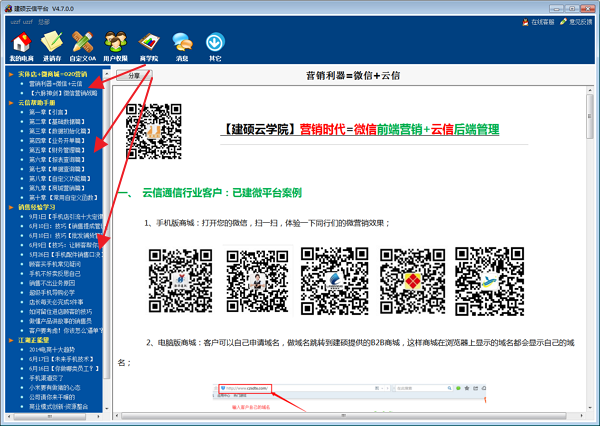Image resolution: width=600 pixels, height=426 pixels.
Task: Click the content pane vertical scrollbar thumb
Action: click(x=590, y=116)
